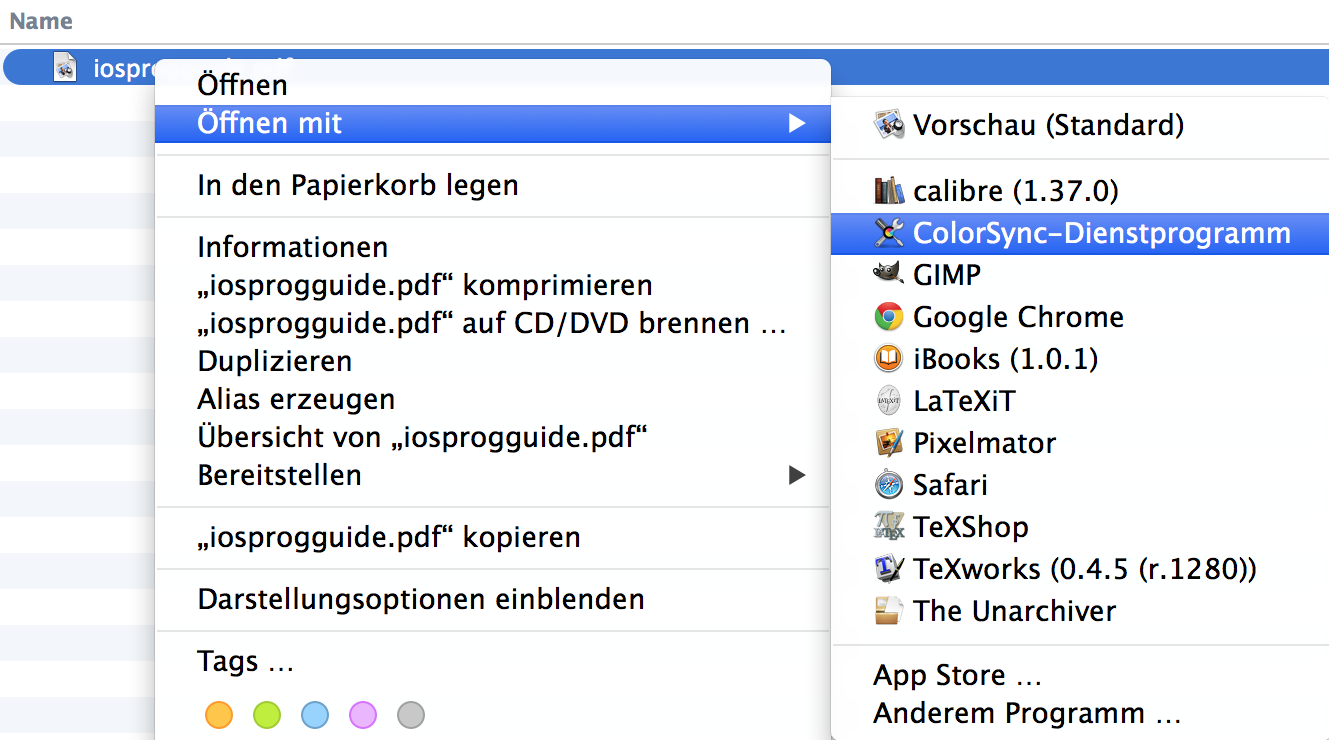The width and height of the screenshot is (1329, 740).
Task: Click the Safari compass icon
Action: (x=889, y=485)
